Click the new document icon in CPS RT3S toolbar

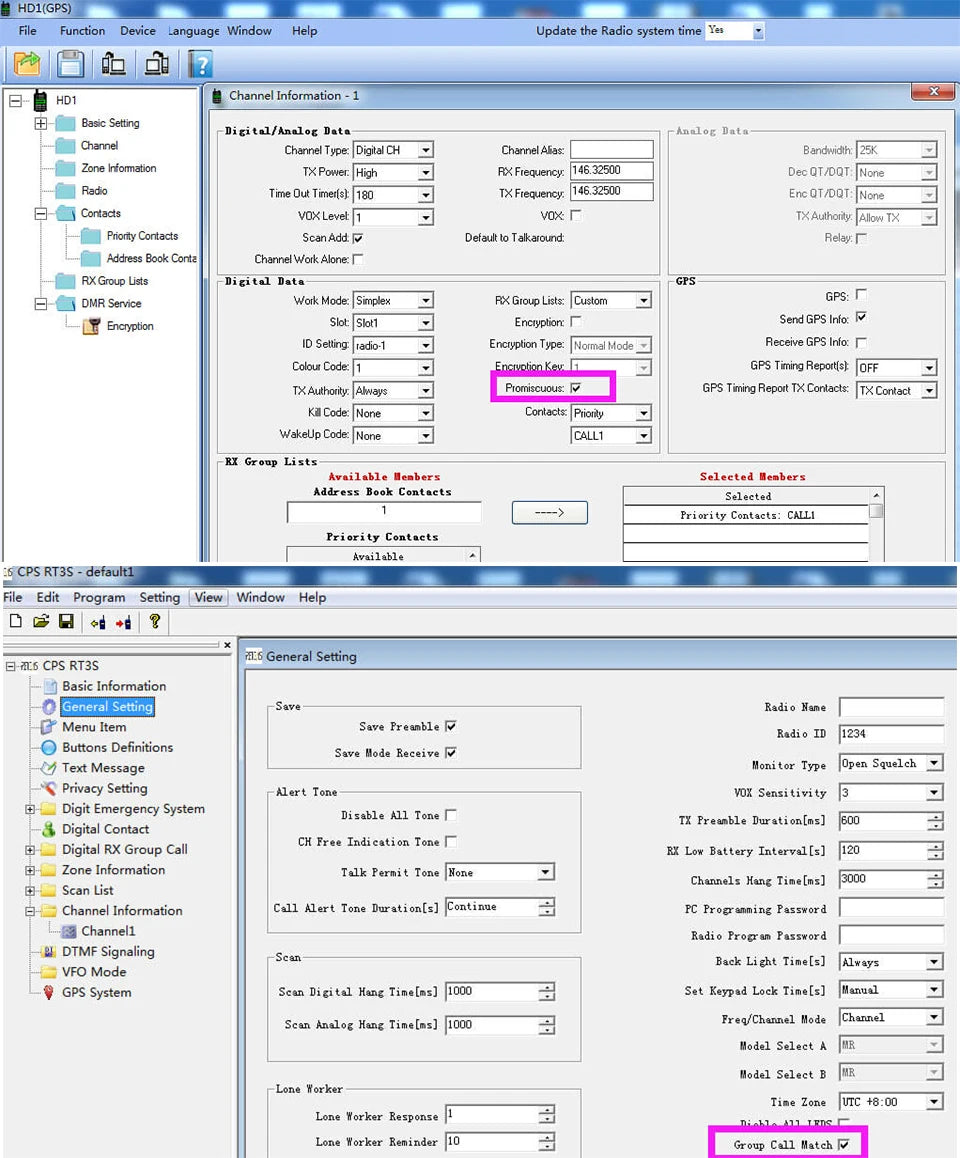pos(15,622)
